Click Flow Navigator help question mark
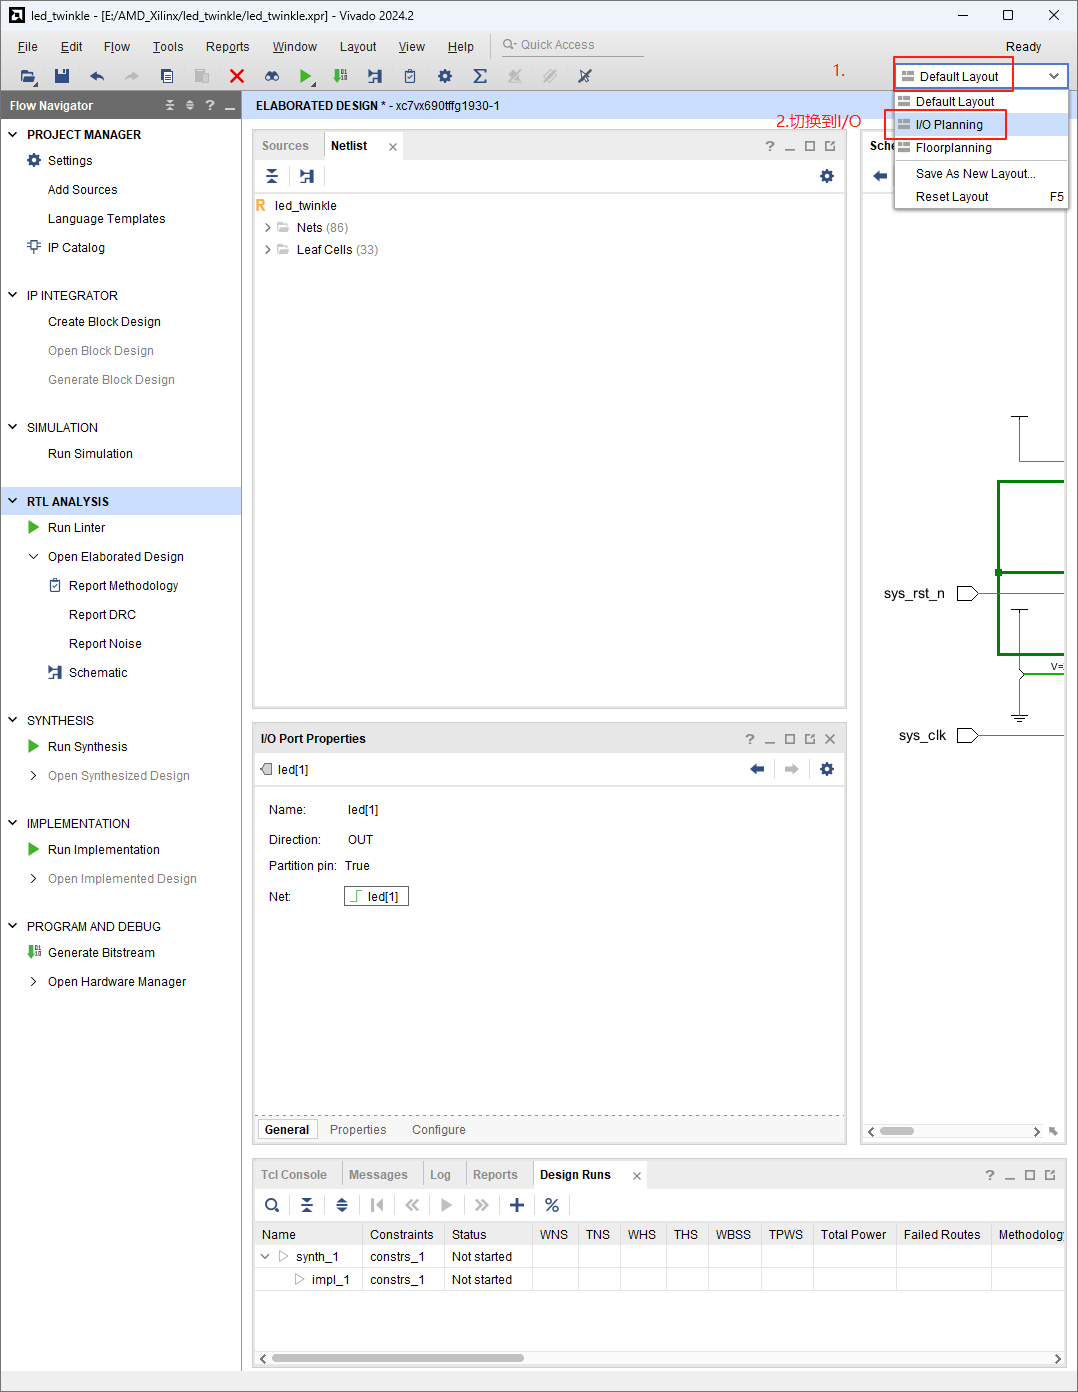The width and height of the screenshot is (1078, 1392). click(210, 105)
